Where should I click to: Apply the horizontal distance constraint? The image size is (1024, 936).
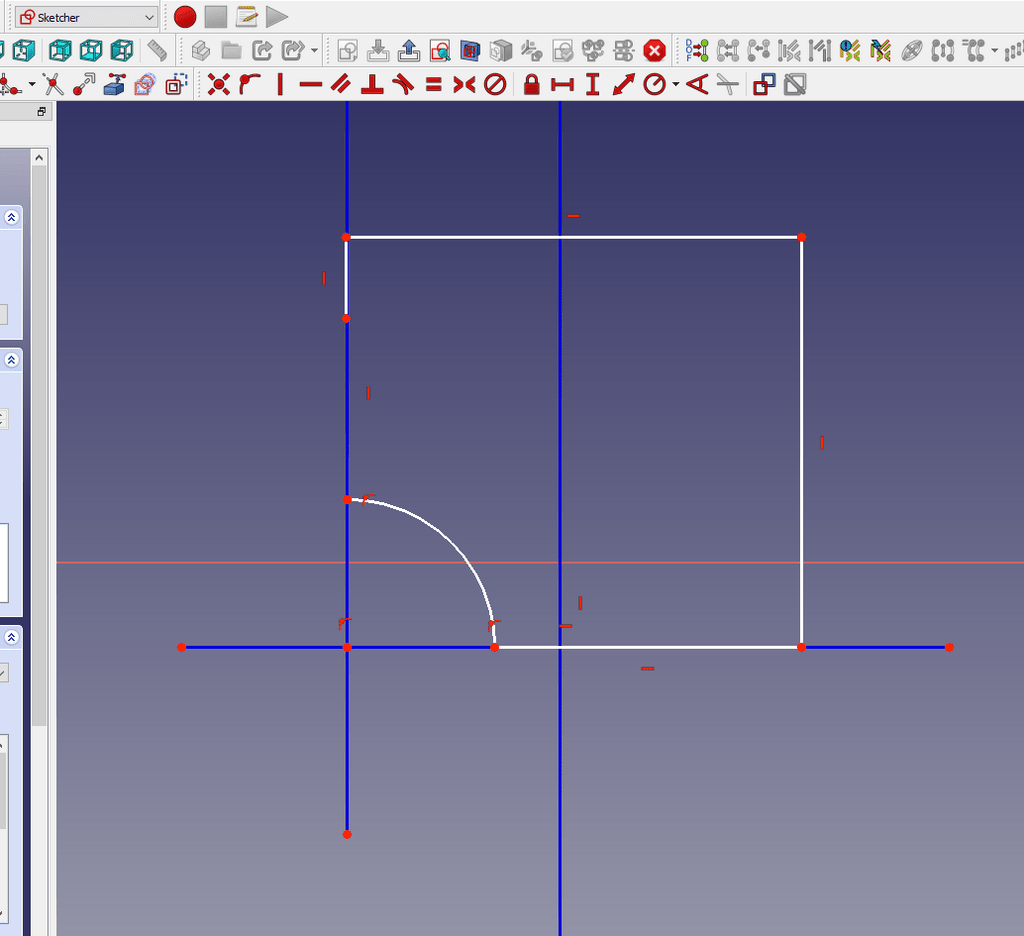(562, 84)
